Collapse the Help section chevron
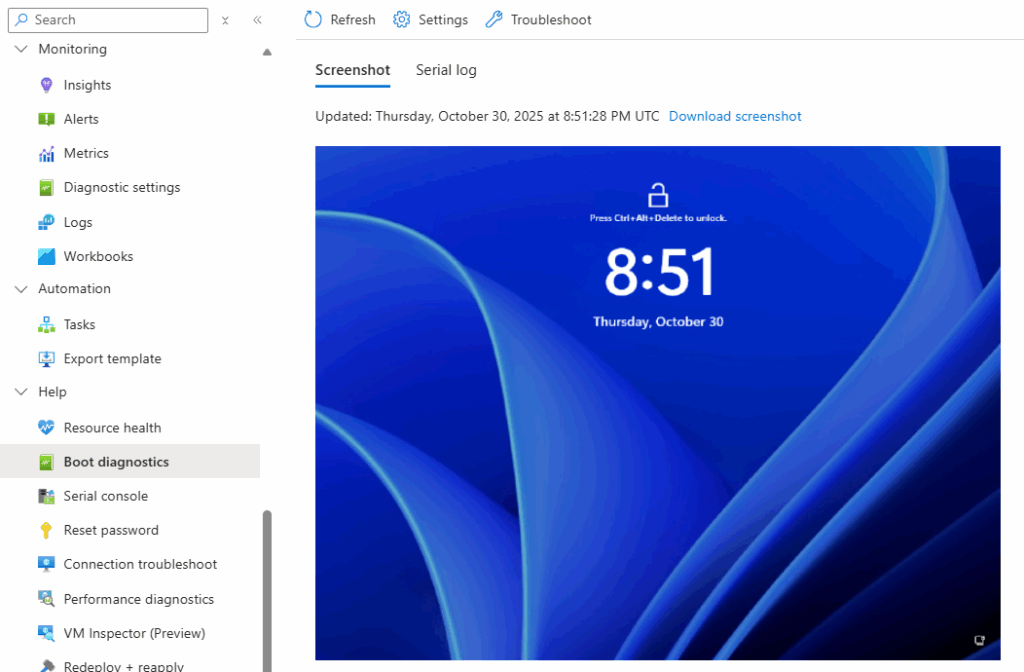The width and height of the screenshot is (1024, 672). point(22,392)
